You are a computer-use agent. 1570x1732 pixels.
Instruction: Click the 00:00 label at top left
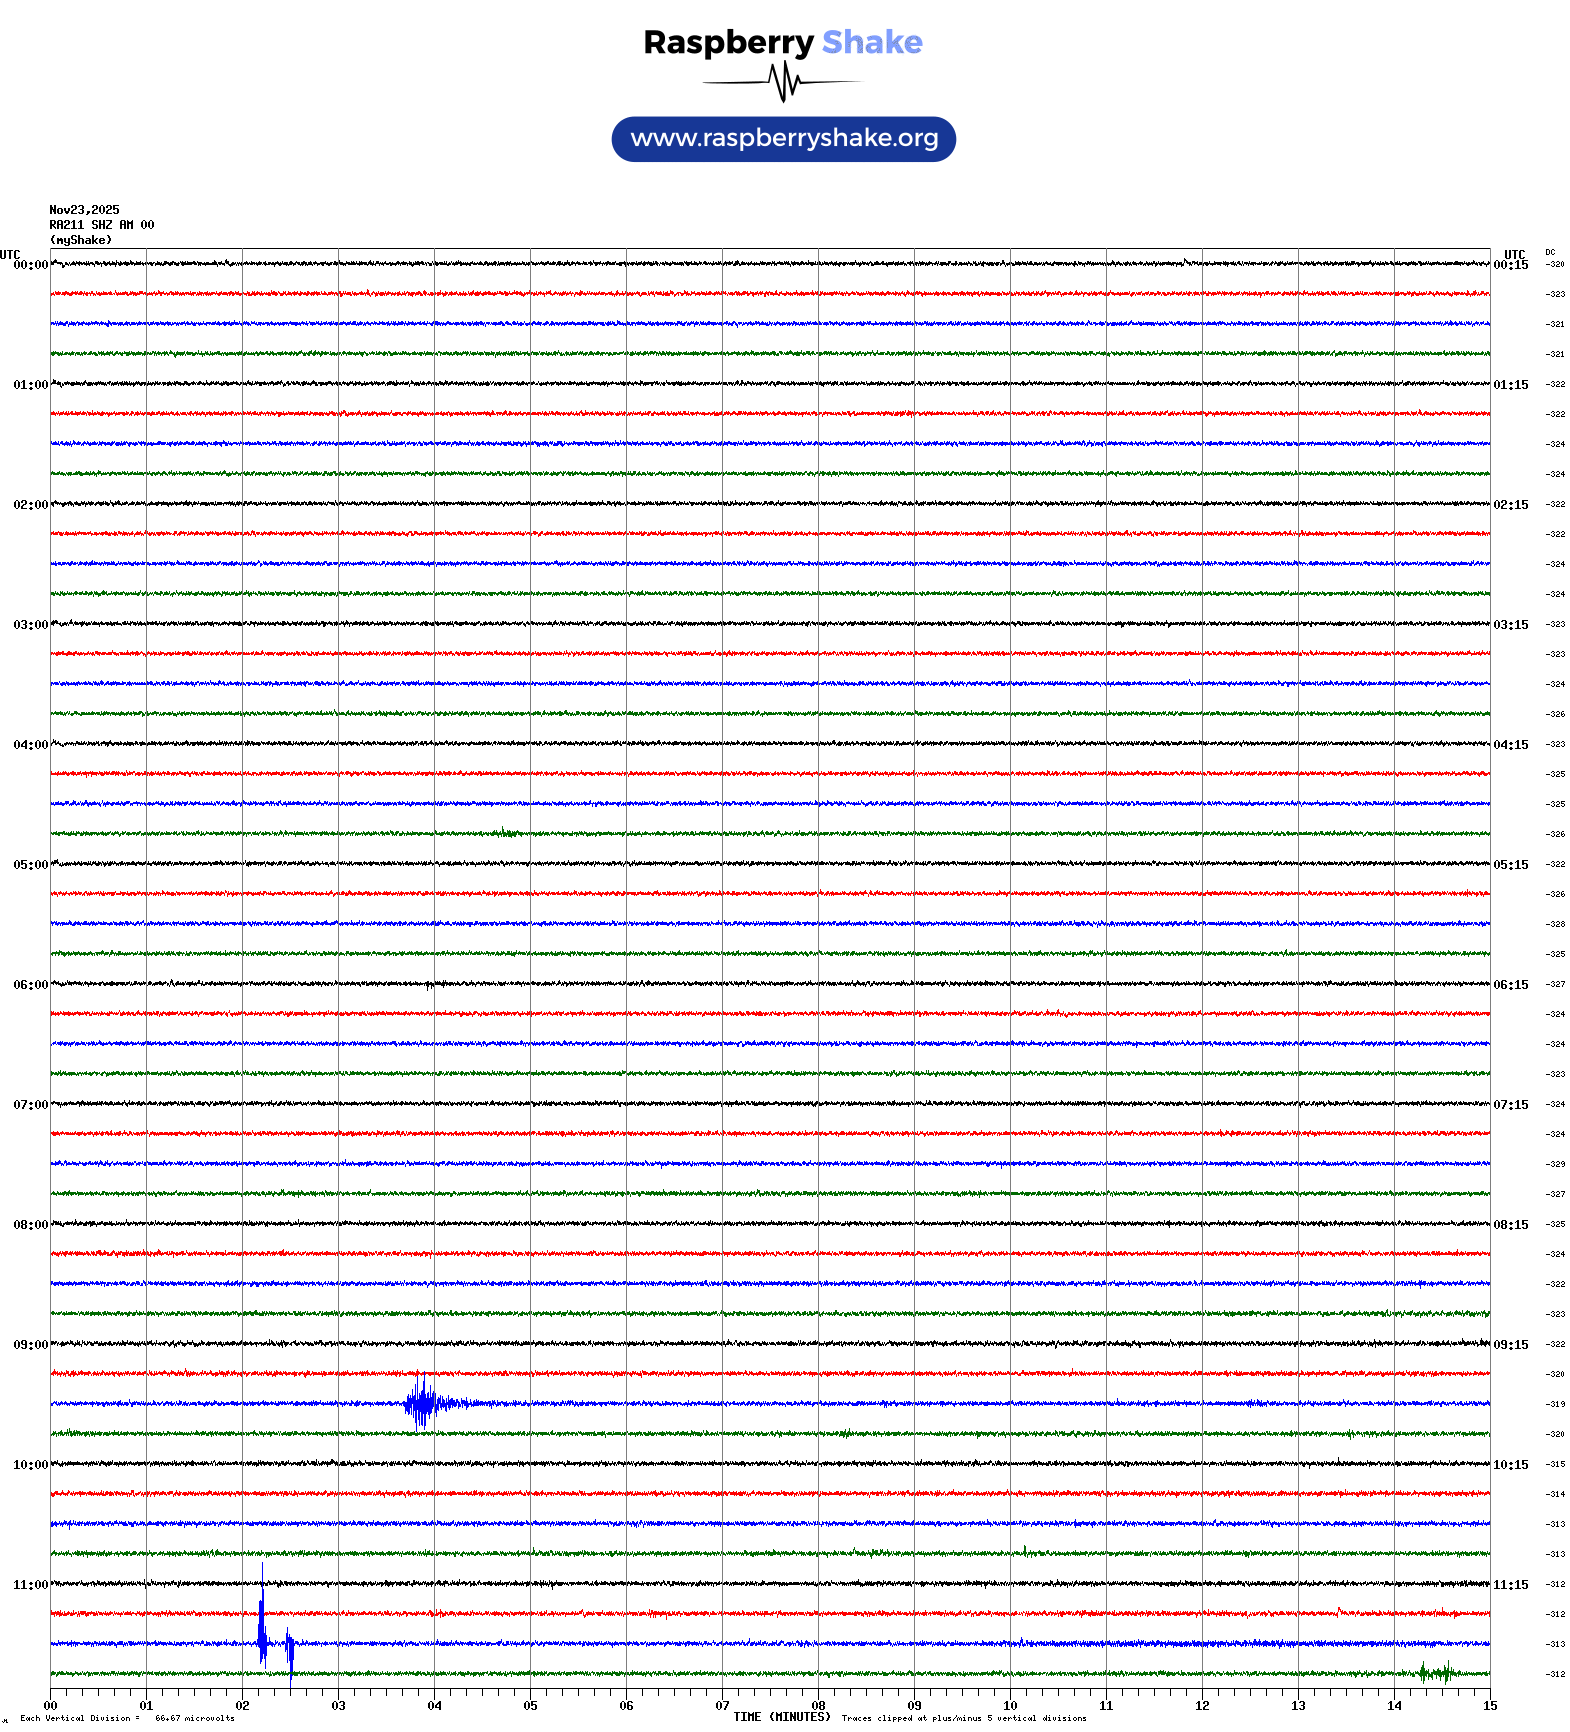tap(30, 265)
